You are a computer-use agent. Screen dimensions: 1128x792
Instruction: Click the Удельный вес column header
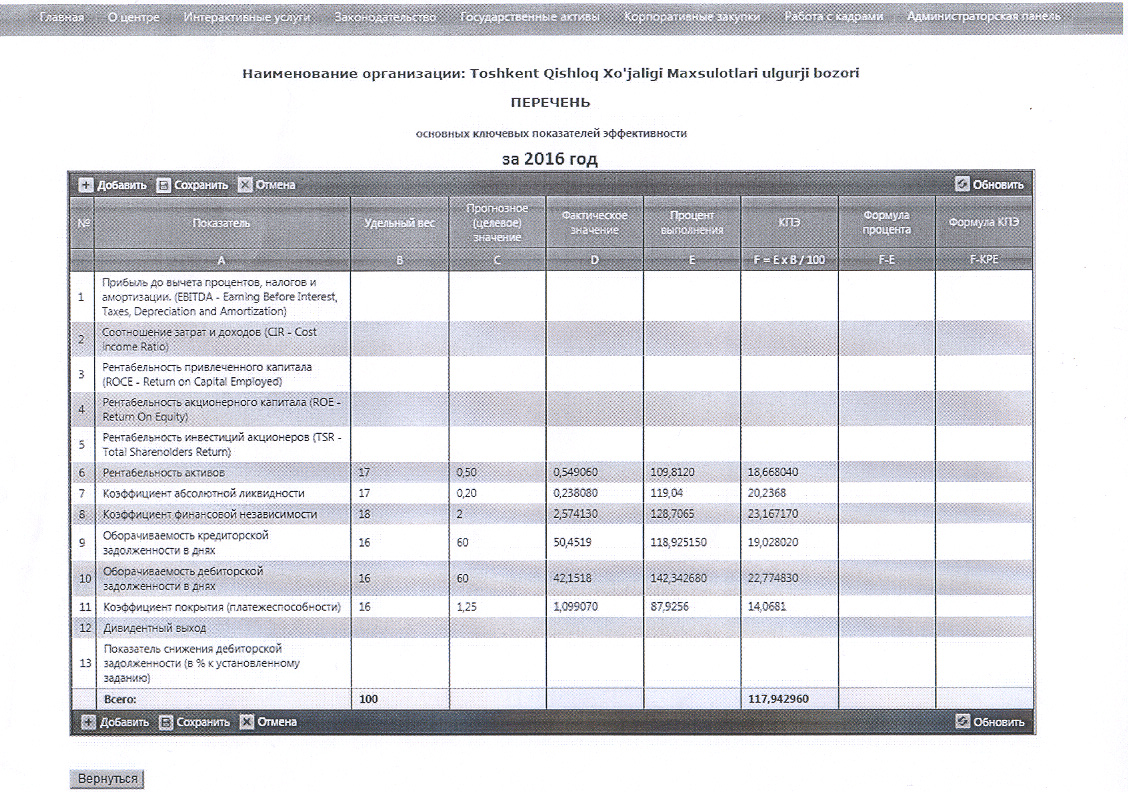(399, 222)
